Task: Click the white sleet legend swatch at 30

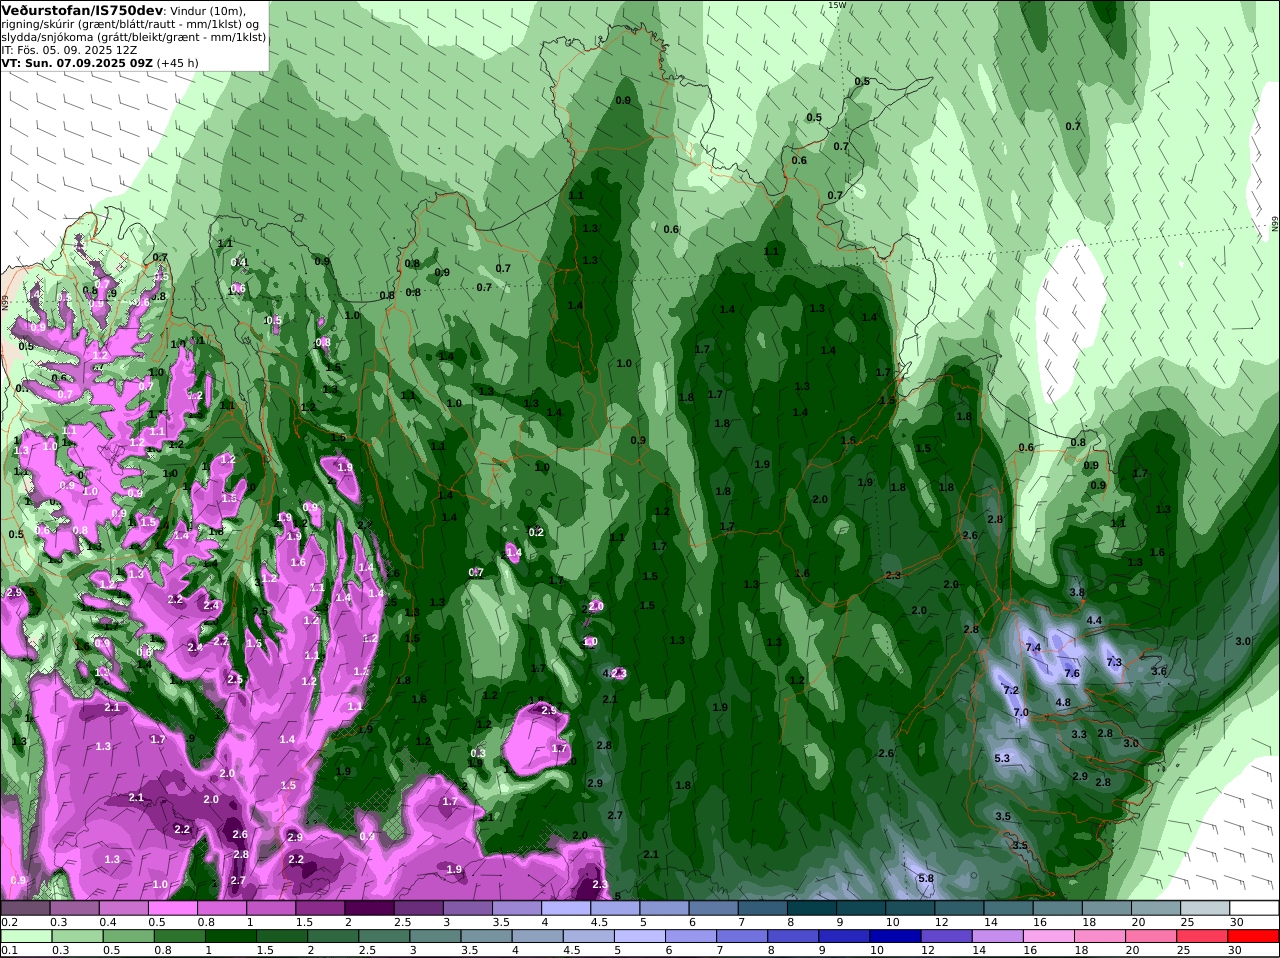Action: click(1254, 908)
